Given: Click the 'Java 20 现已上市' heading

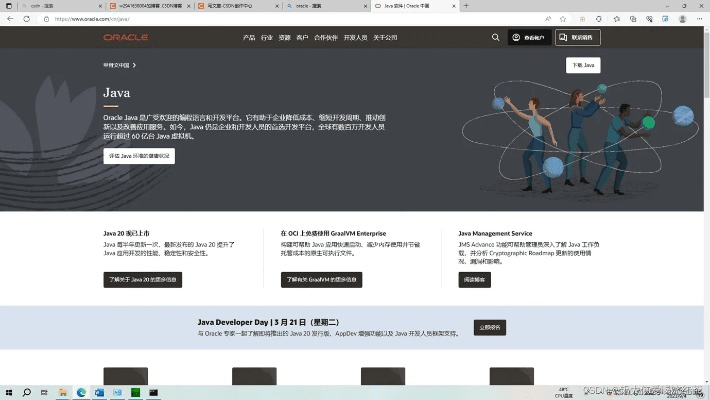Looking at the screenshot, I should (x=126, y=233).
